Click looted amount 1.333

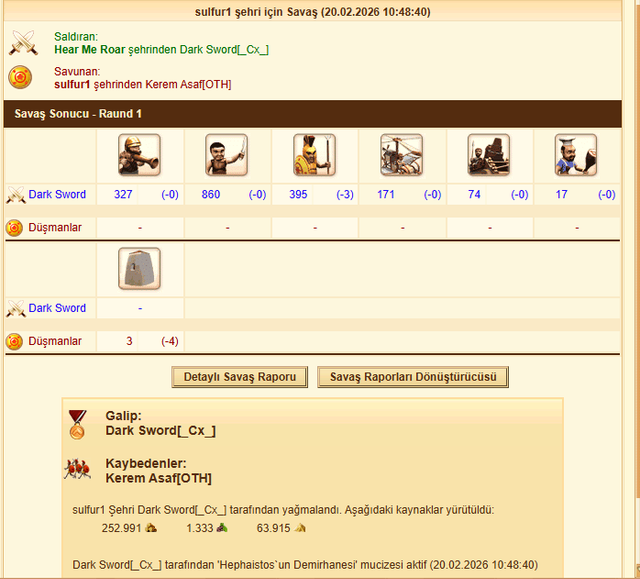200,528
